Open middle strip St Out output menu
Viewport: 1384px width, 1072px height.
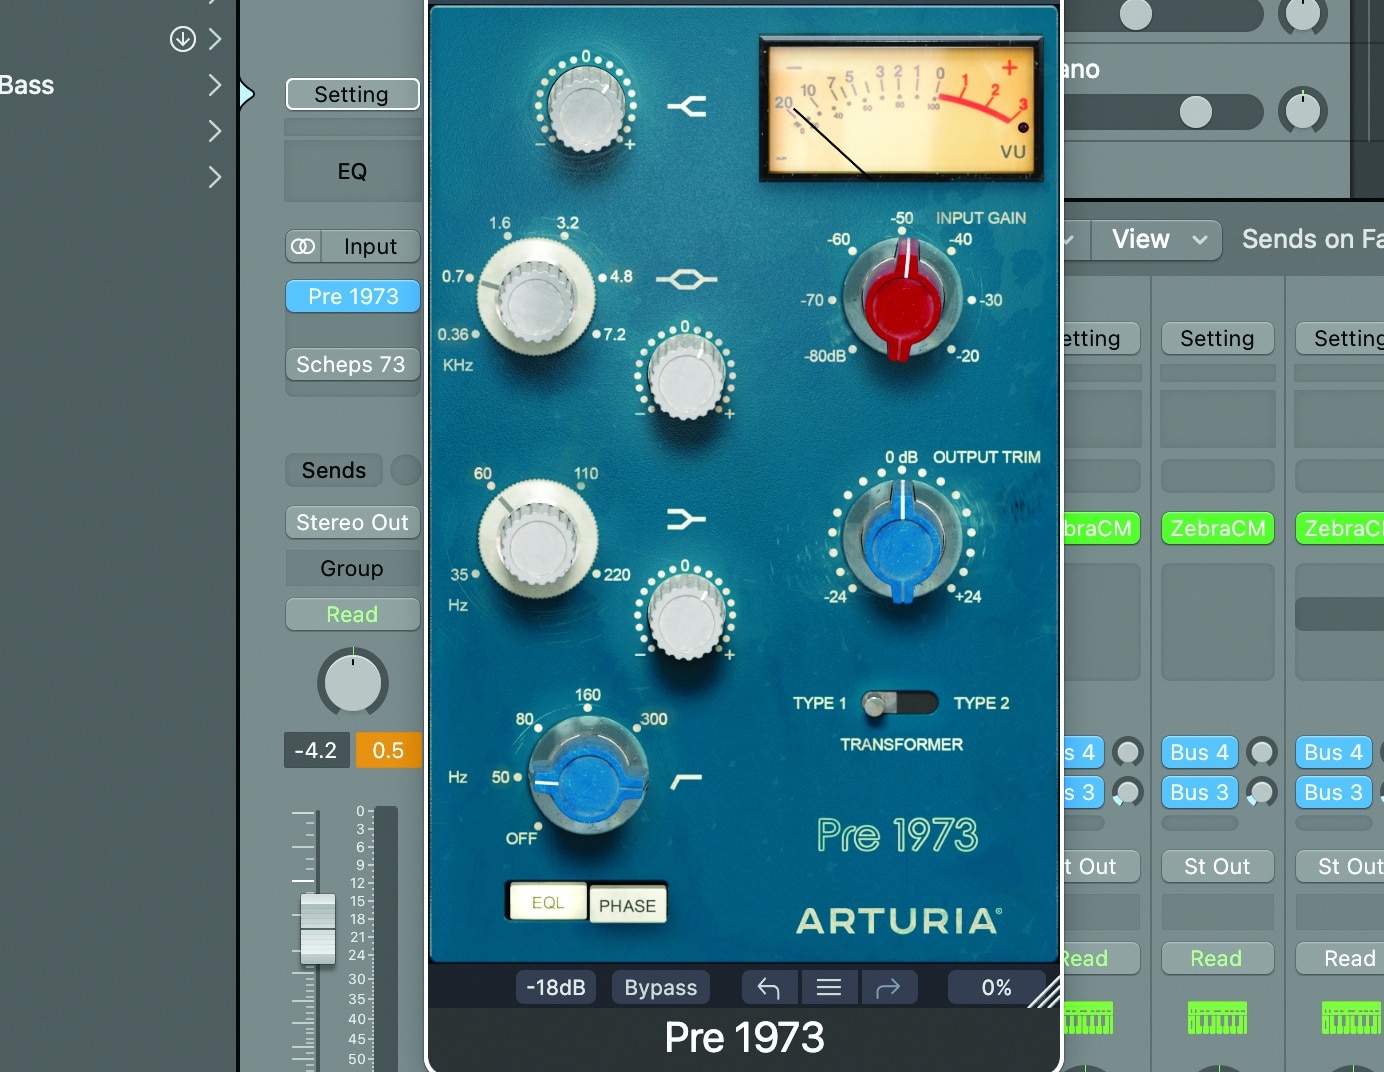1217,866
